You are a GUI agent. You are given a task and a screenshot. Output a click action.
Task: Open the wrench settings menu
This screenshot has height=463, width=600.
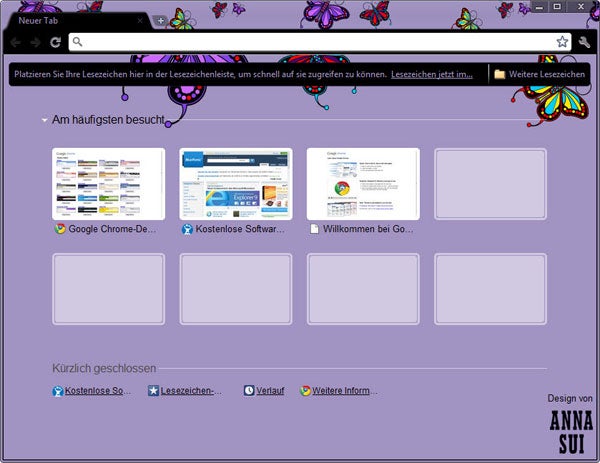tap(584, 42)
